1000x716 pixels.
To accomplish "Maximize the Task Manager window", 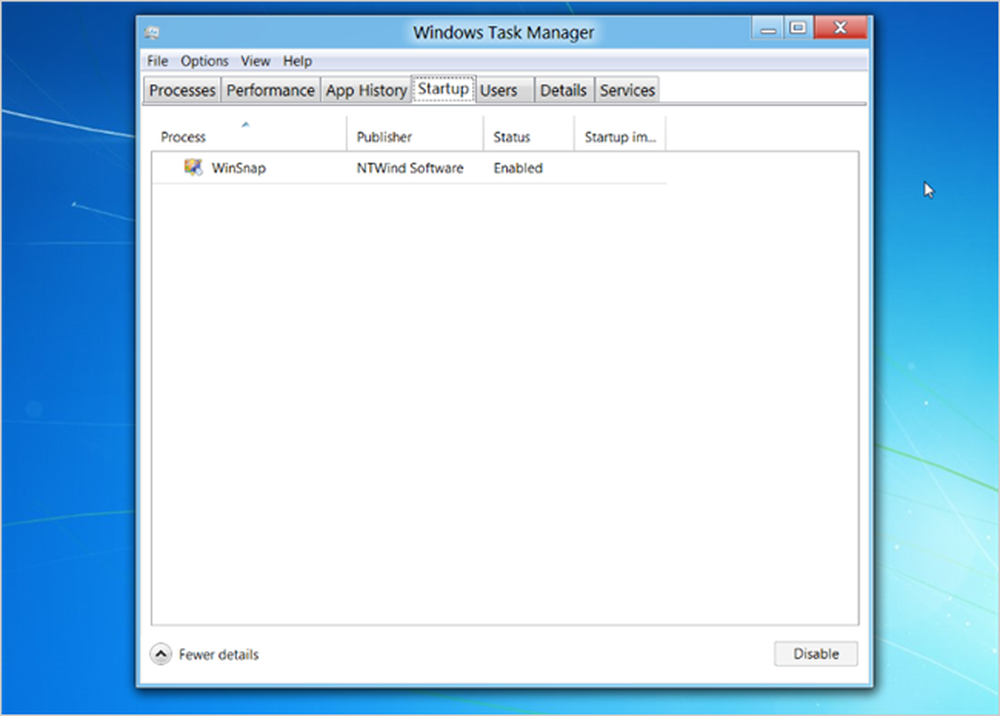I will [x=798, y=28].
